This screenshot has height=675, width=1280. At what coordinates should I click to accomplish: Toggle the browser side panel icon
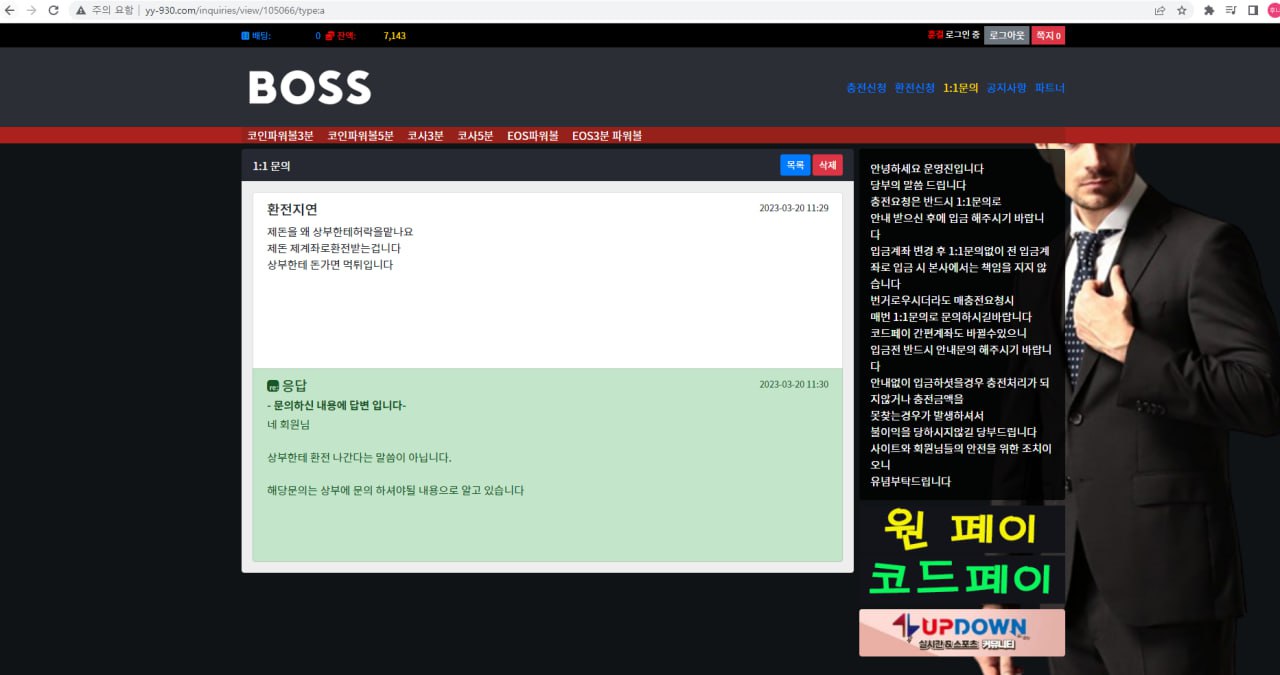click(1252, 10)
